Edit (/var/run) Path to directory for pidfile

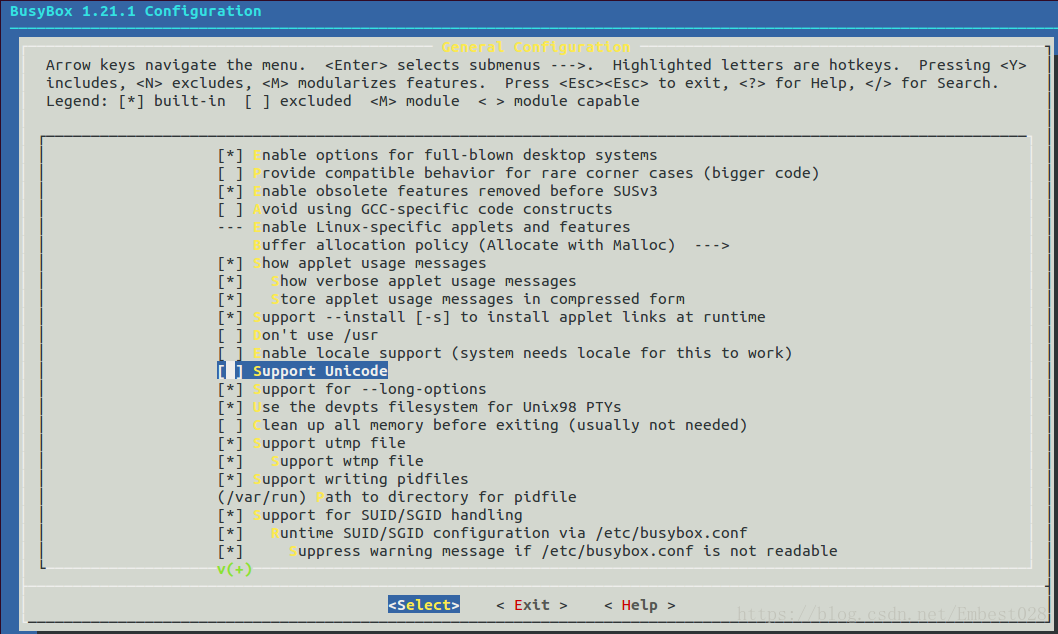point(397,497)
